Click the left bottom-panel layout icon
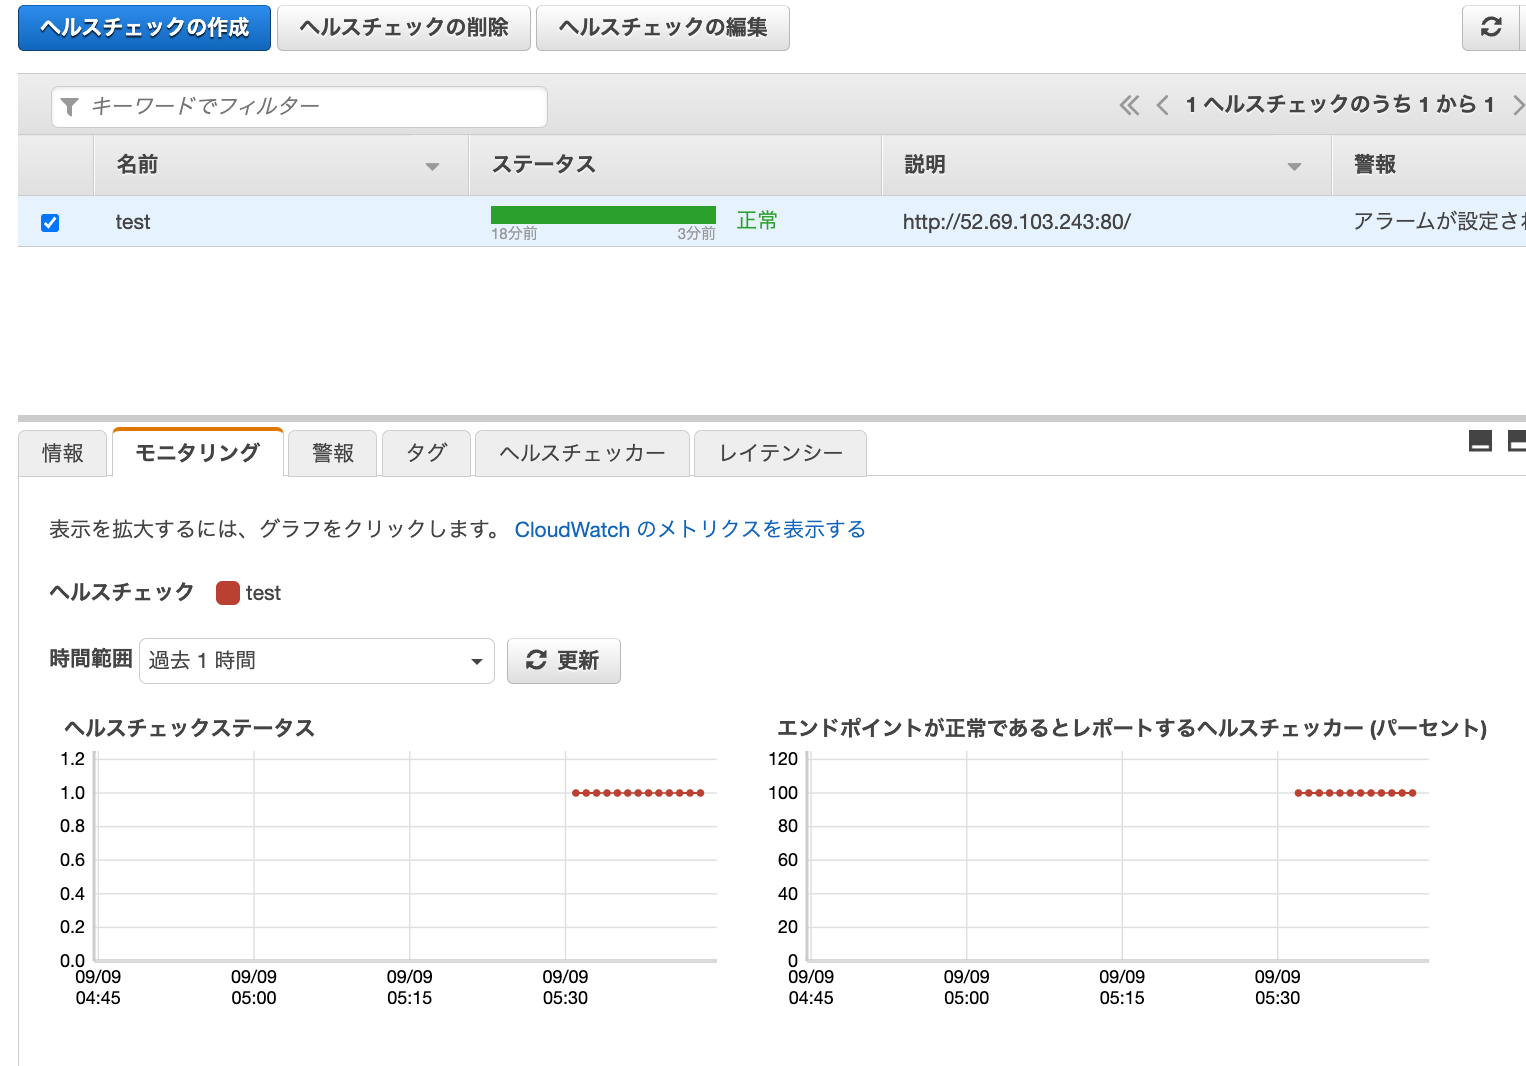The height and width of the screenshot is (1066, 1526). tap(1480, 440)
